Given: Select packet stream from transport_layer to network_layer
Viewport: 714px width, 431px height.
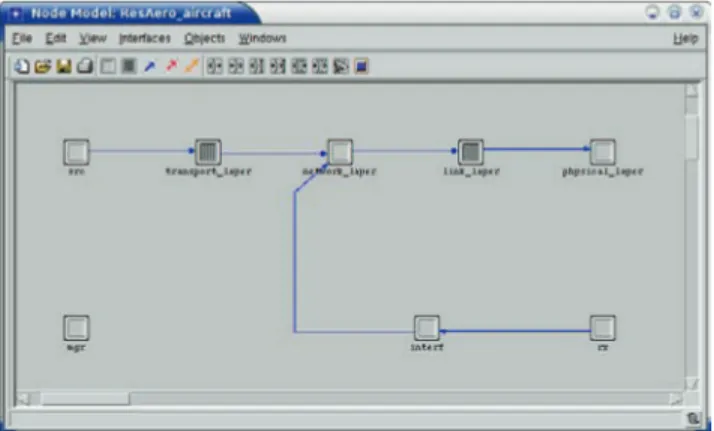Looking at the screenshot, I should coord(274,153).
